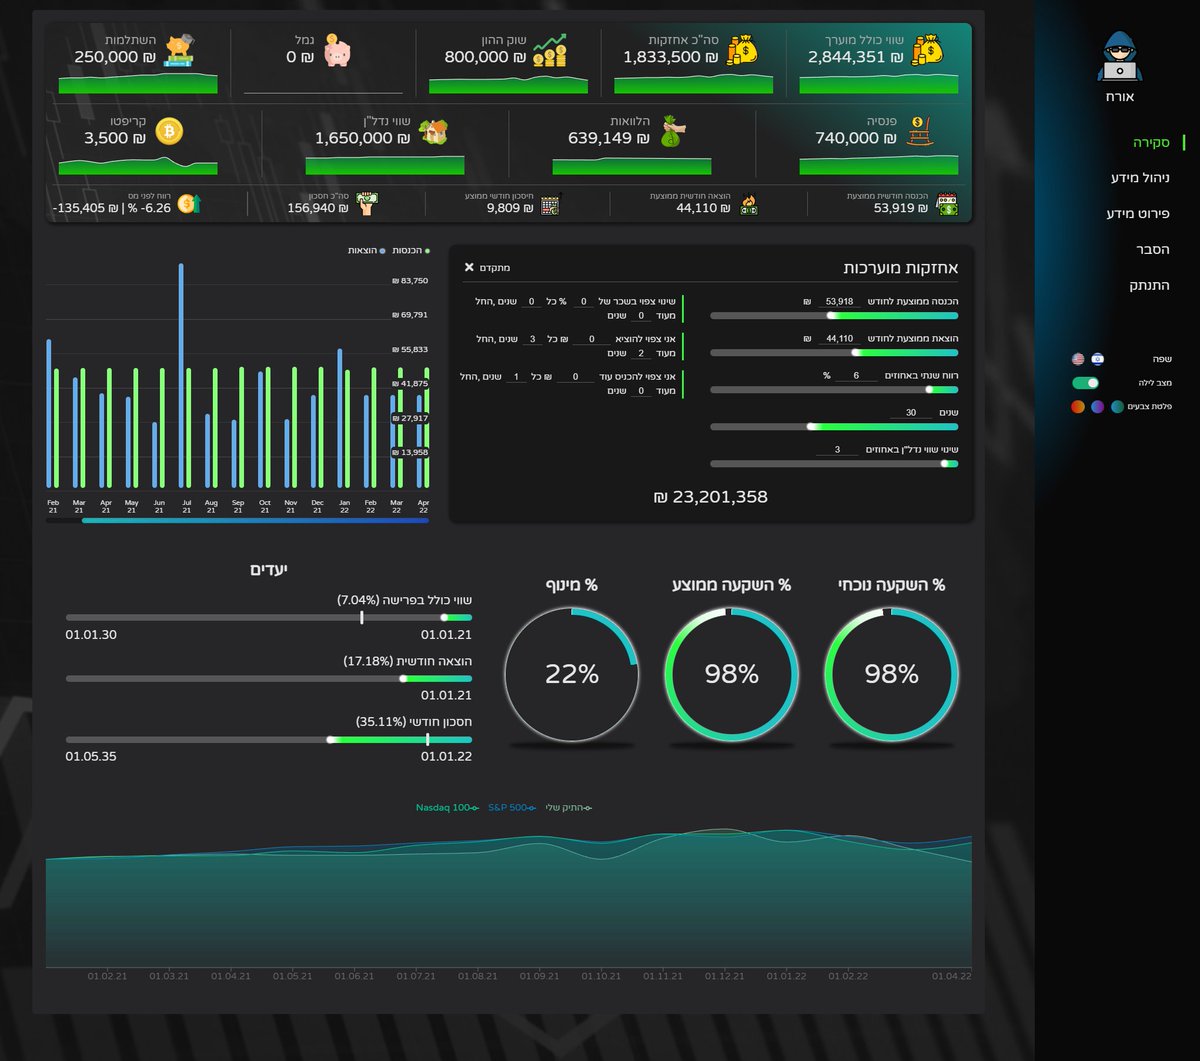Screen dimensions: 1200x1061
Task: Select the orange-red color palette swatch
Action: [1077, 406]
